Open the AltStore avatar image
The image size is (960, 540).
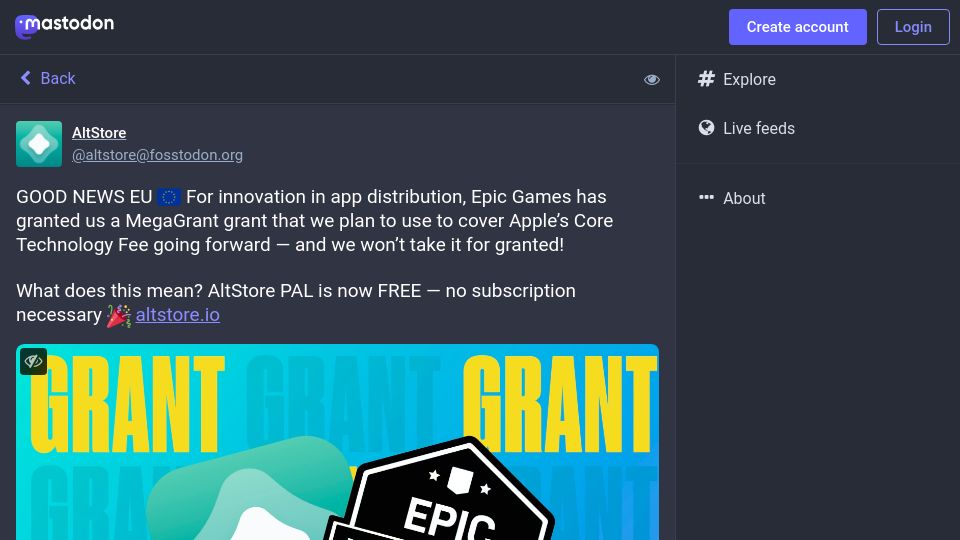tap(39, 144)
